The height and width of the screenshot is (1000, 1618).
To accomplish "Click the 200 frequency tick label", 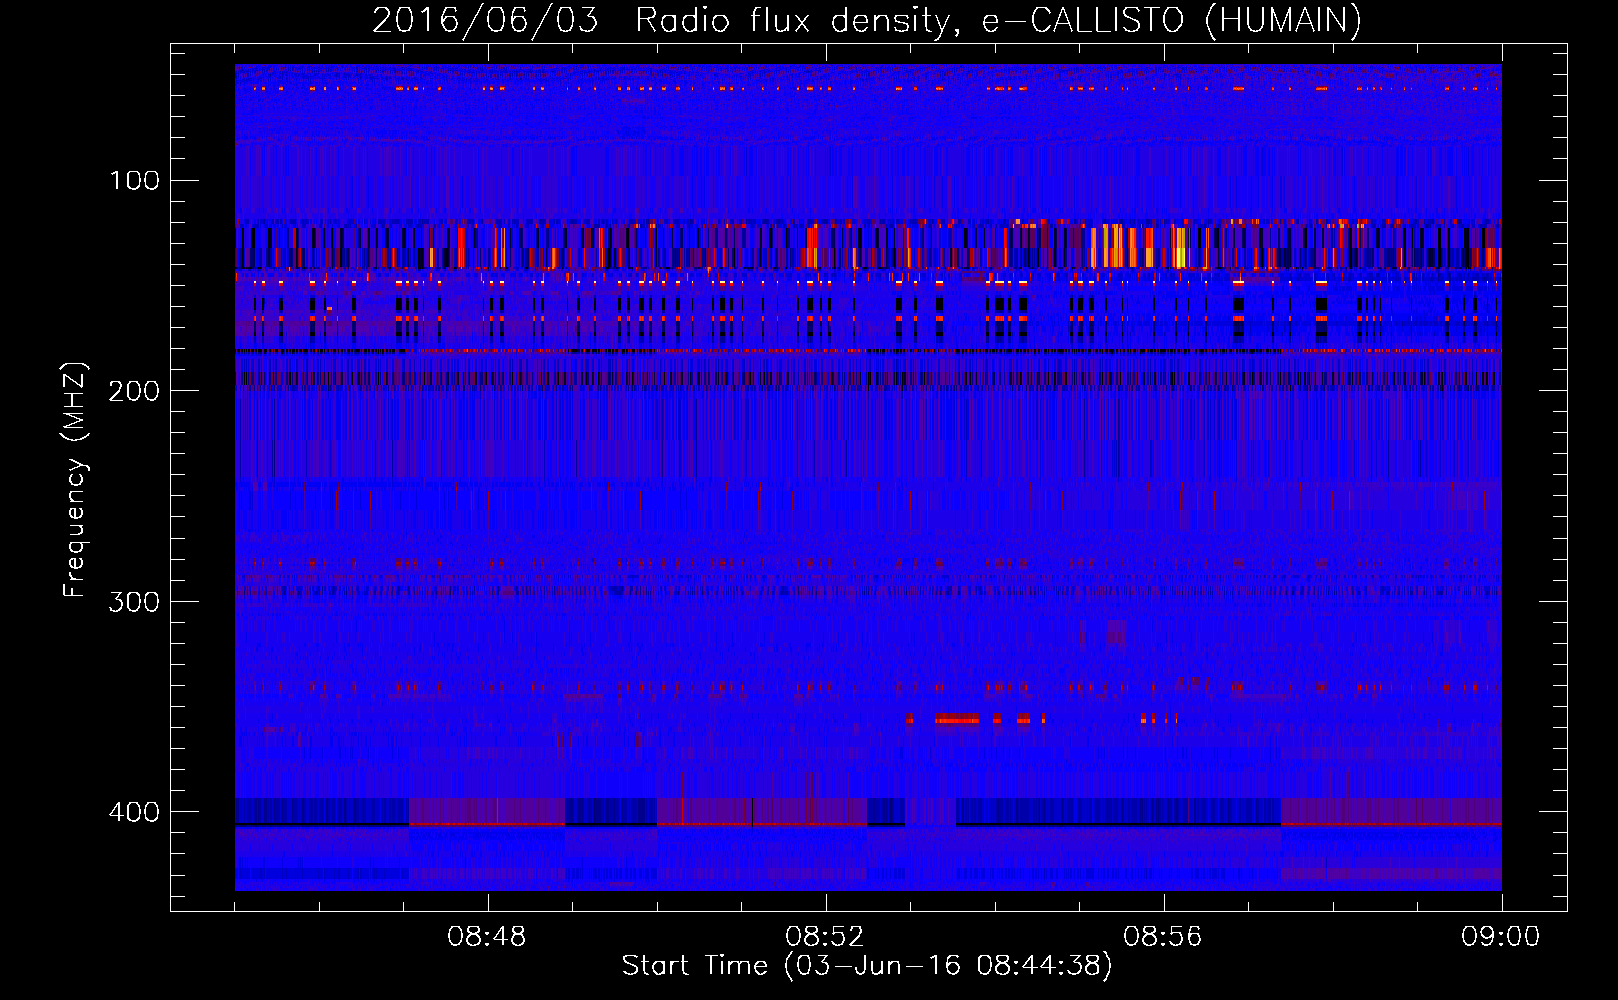I will pos(135,391).
